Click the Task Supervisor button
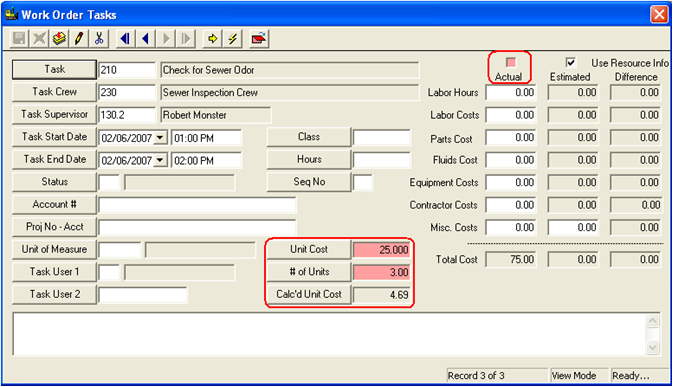673x387 pixels. point(54,114)
